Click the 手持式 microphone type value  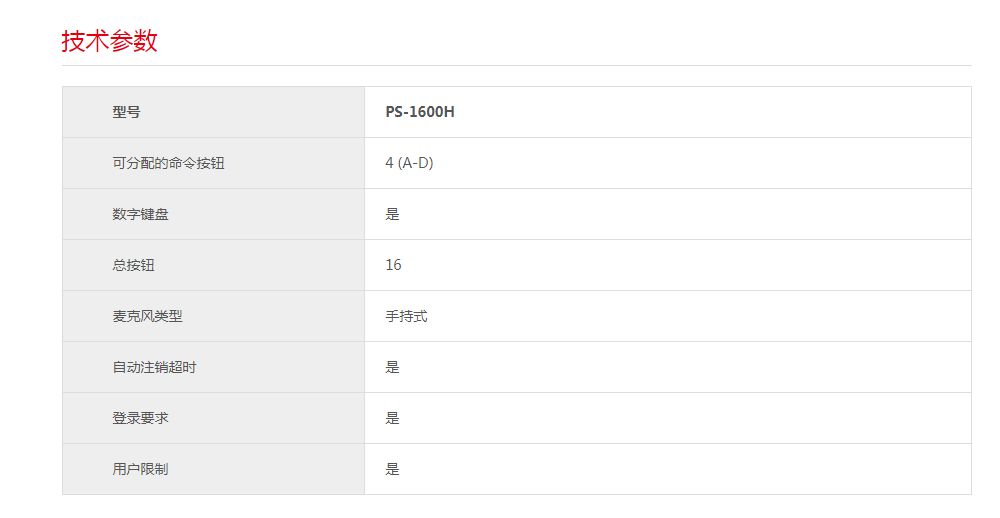(406, 316)
